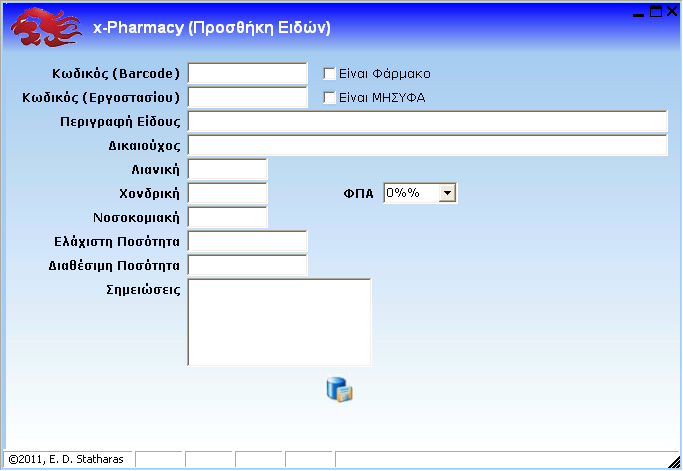Maximize the x-Pharmacy window
Screen dimensions: 683x471
[656, 12]
